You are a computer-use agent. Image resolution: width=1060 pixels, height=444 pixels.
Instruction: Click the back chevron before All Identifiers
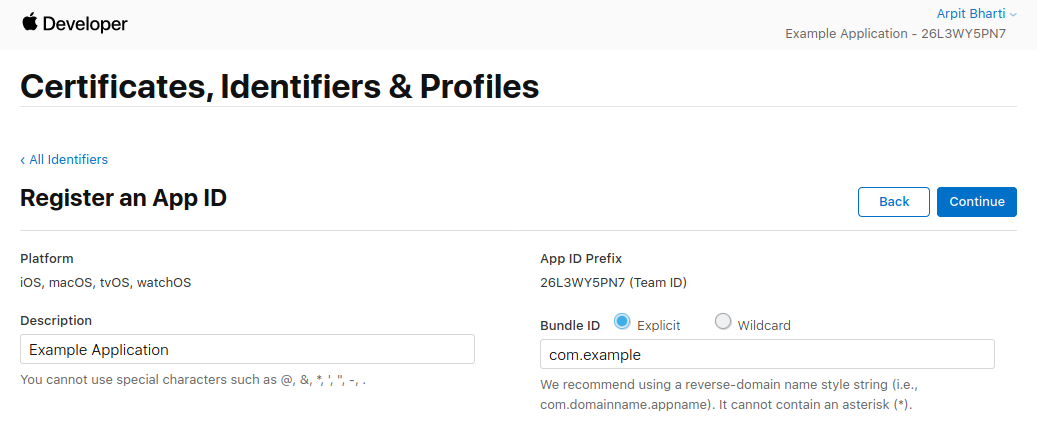click(x=22, y=160)
